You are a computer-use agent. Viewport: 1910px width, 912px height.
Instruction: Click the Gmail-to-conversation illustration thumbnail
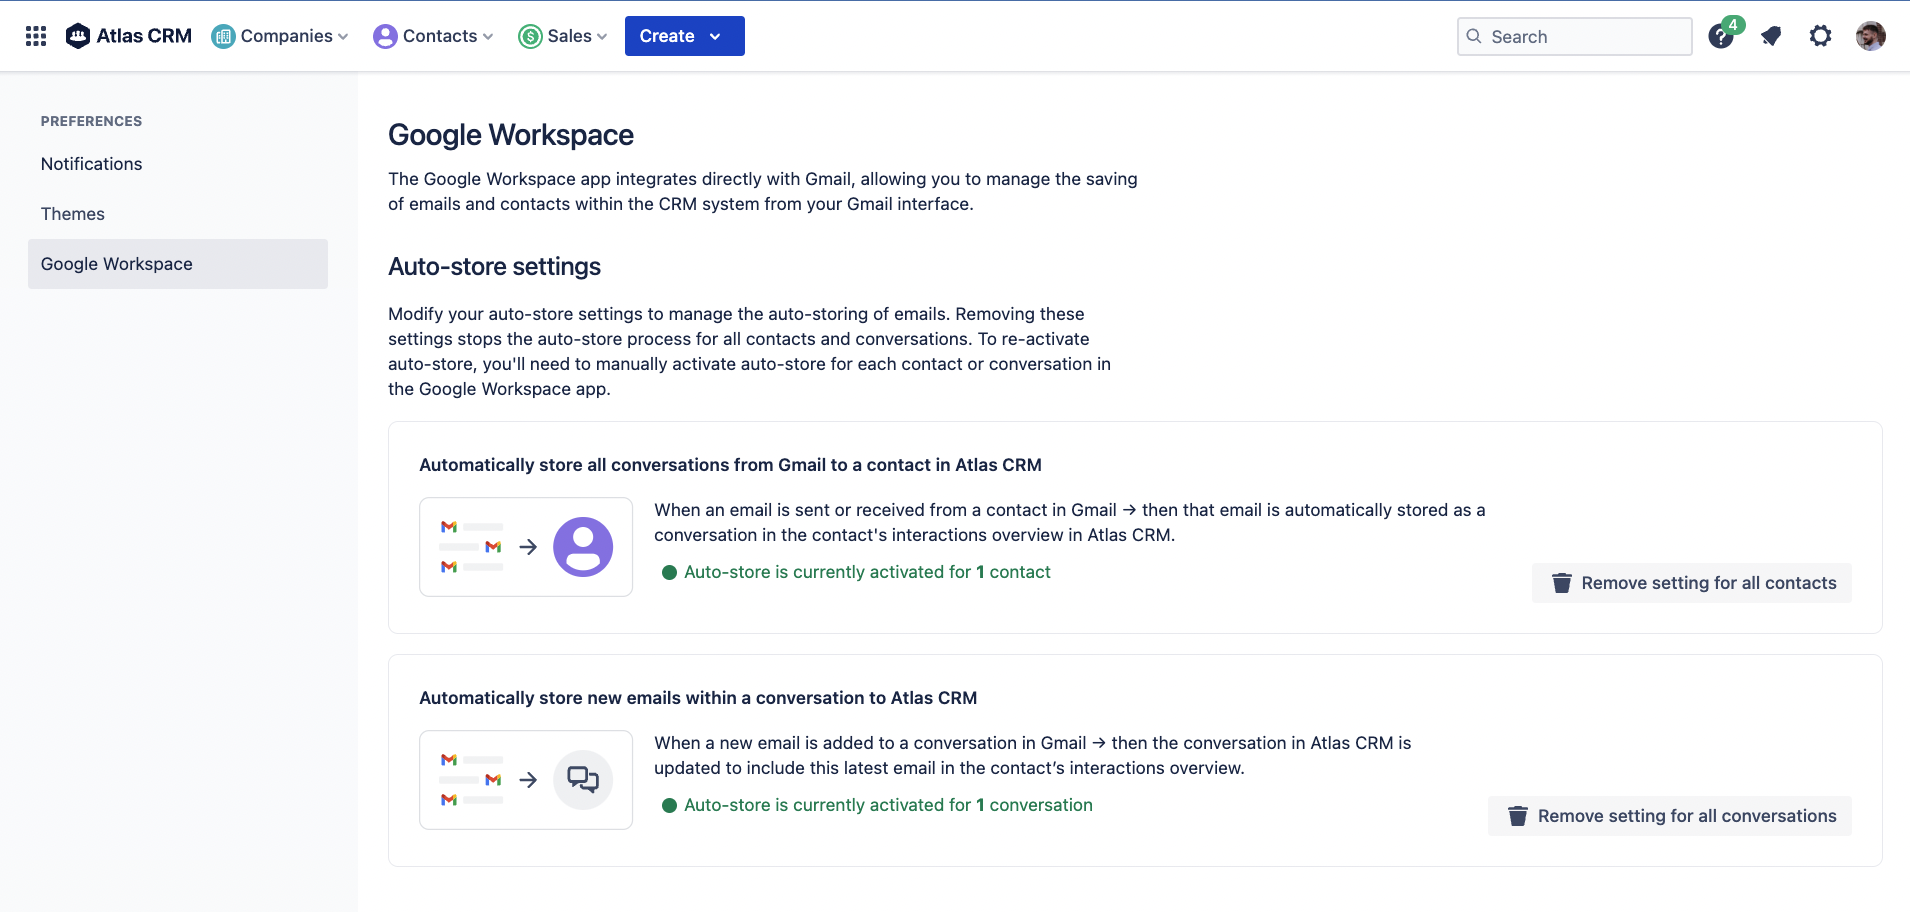tap(526, 780)
